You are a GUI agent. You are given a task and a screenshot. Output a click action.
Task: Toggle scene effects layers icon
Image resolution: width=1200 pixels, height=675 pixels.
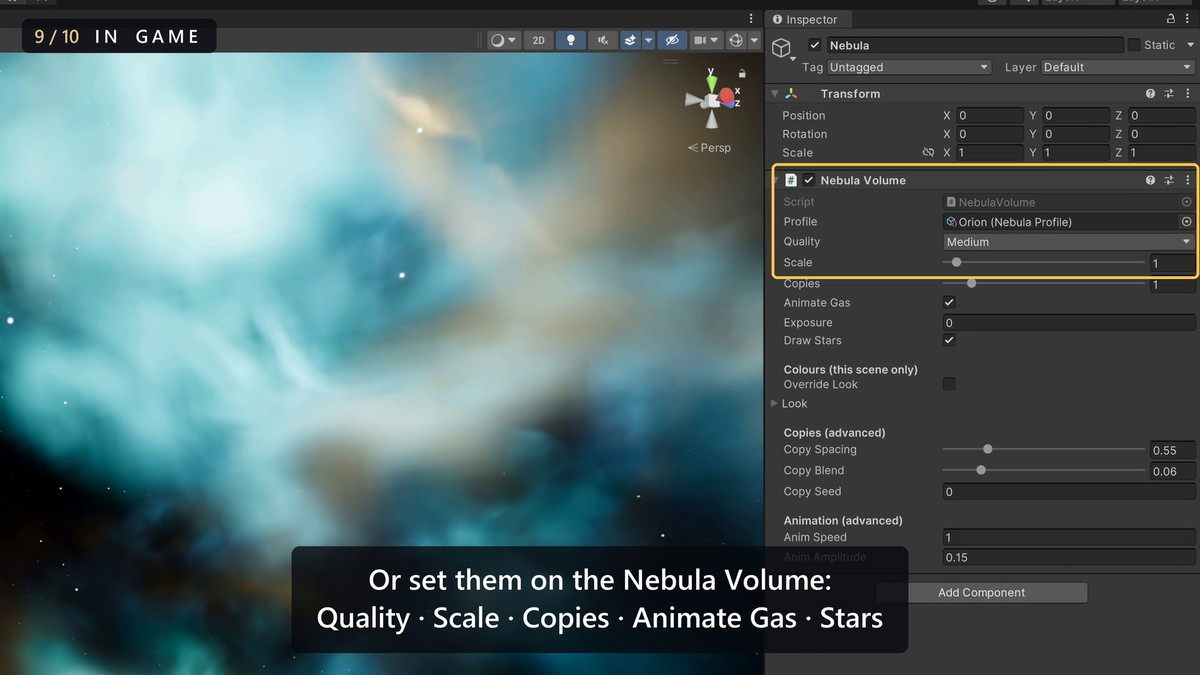click(630, 40)
